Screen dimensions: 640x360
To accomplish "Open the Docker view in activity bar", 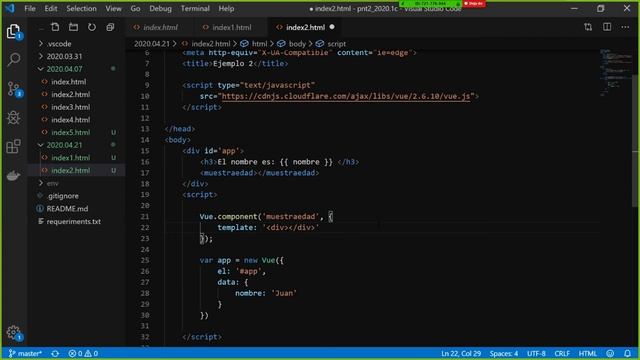I will 13,176.
